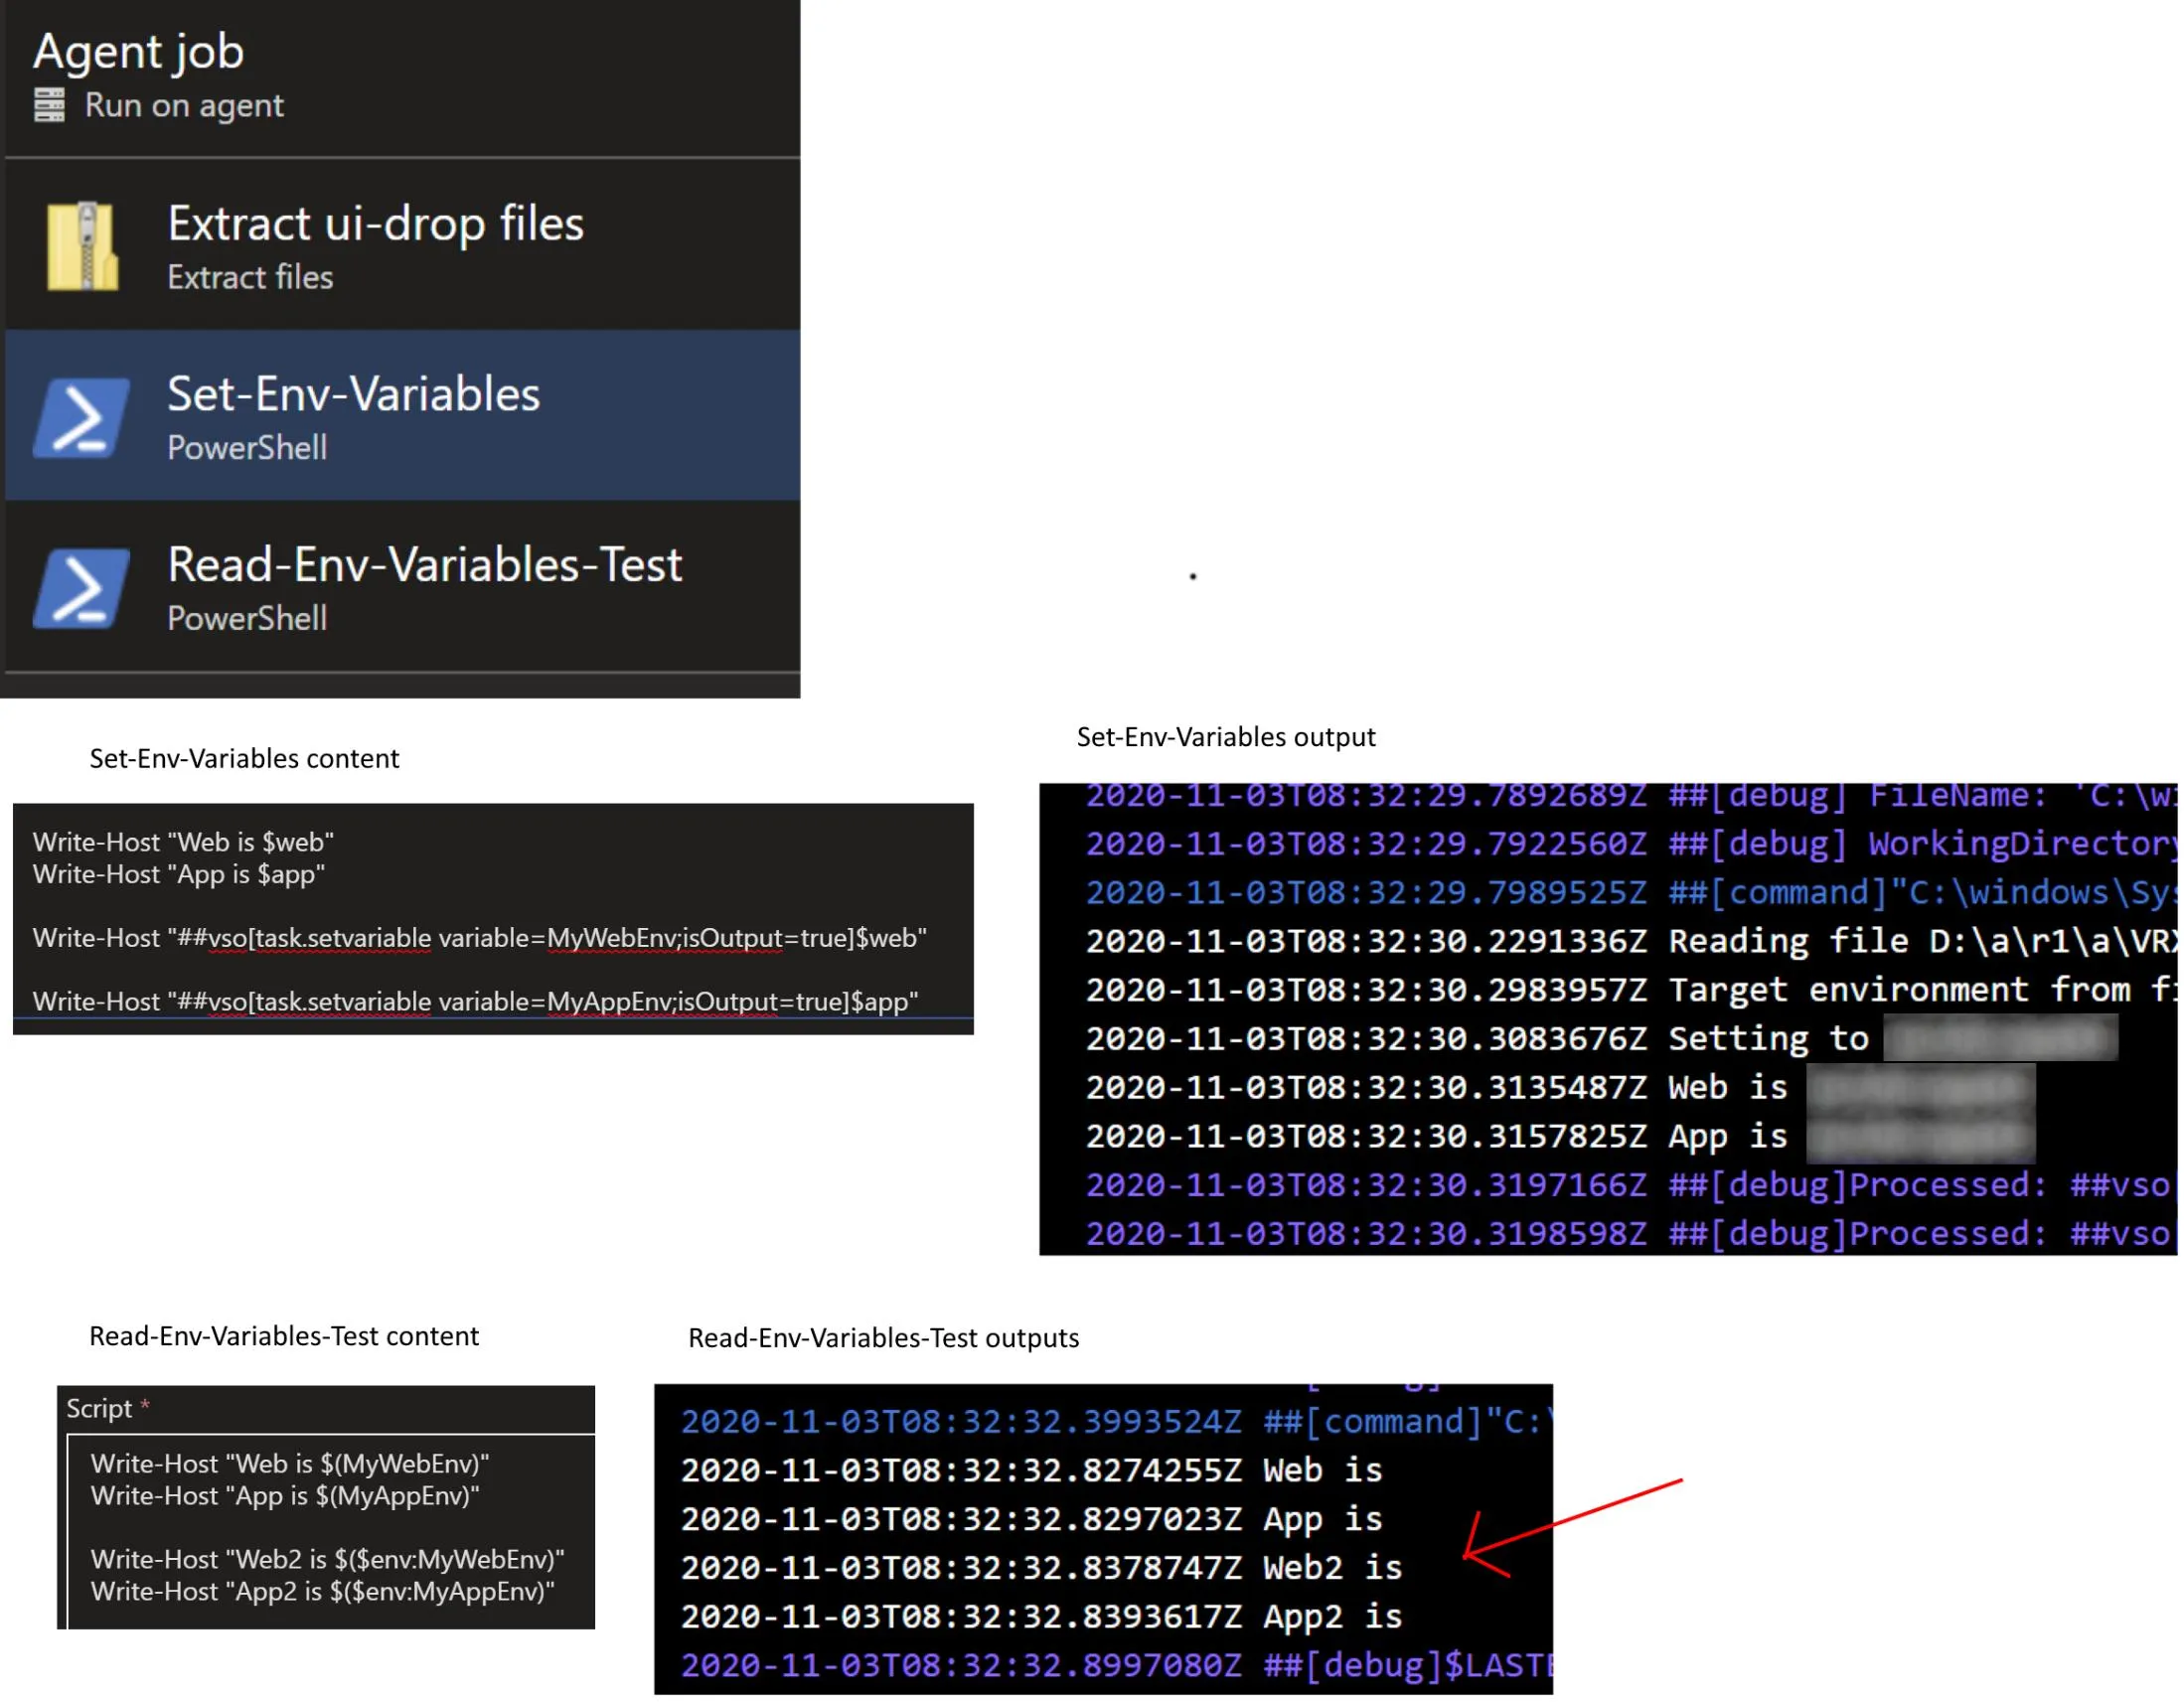Click the blurred value after Web is

1920,1088
